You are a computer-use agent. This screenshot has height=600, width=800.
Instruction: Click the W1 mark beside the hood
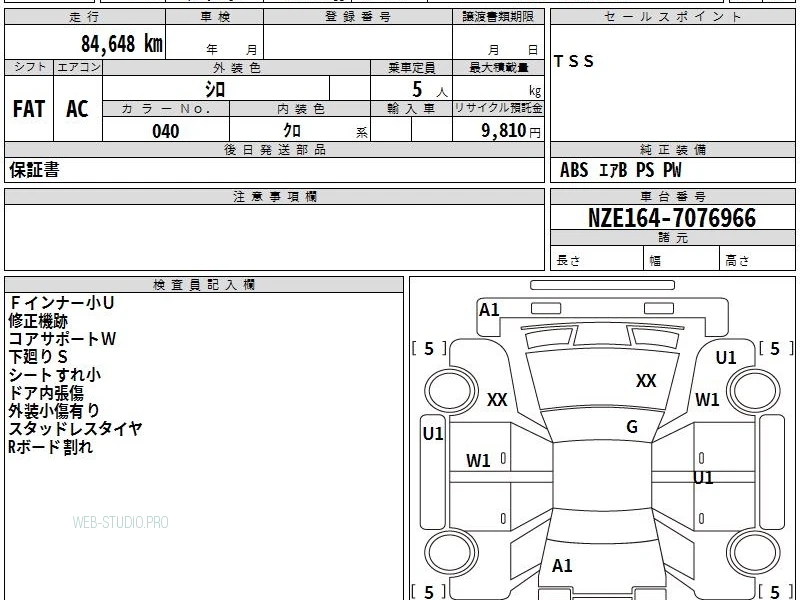pos(707,399)
